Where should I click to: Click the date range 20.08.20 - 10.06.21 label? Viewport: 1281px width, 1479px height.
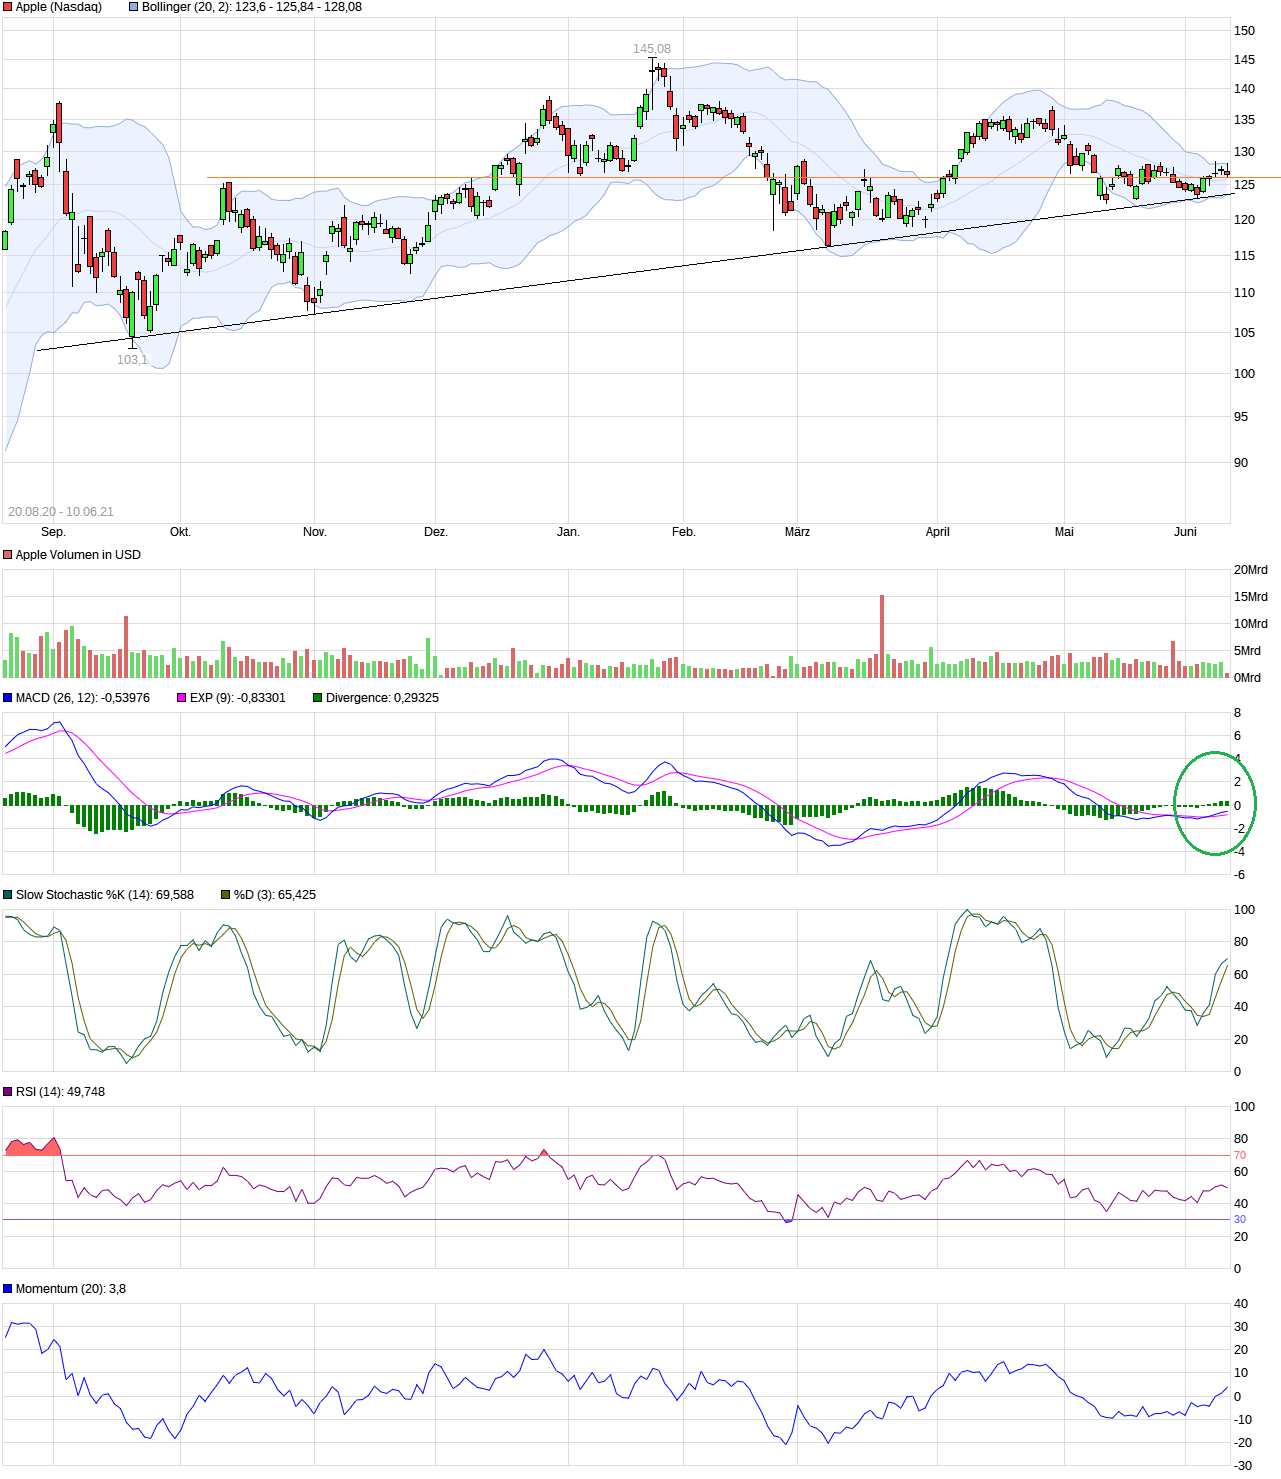coord(62,511)
